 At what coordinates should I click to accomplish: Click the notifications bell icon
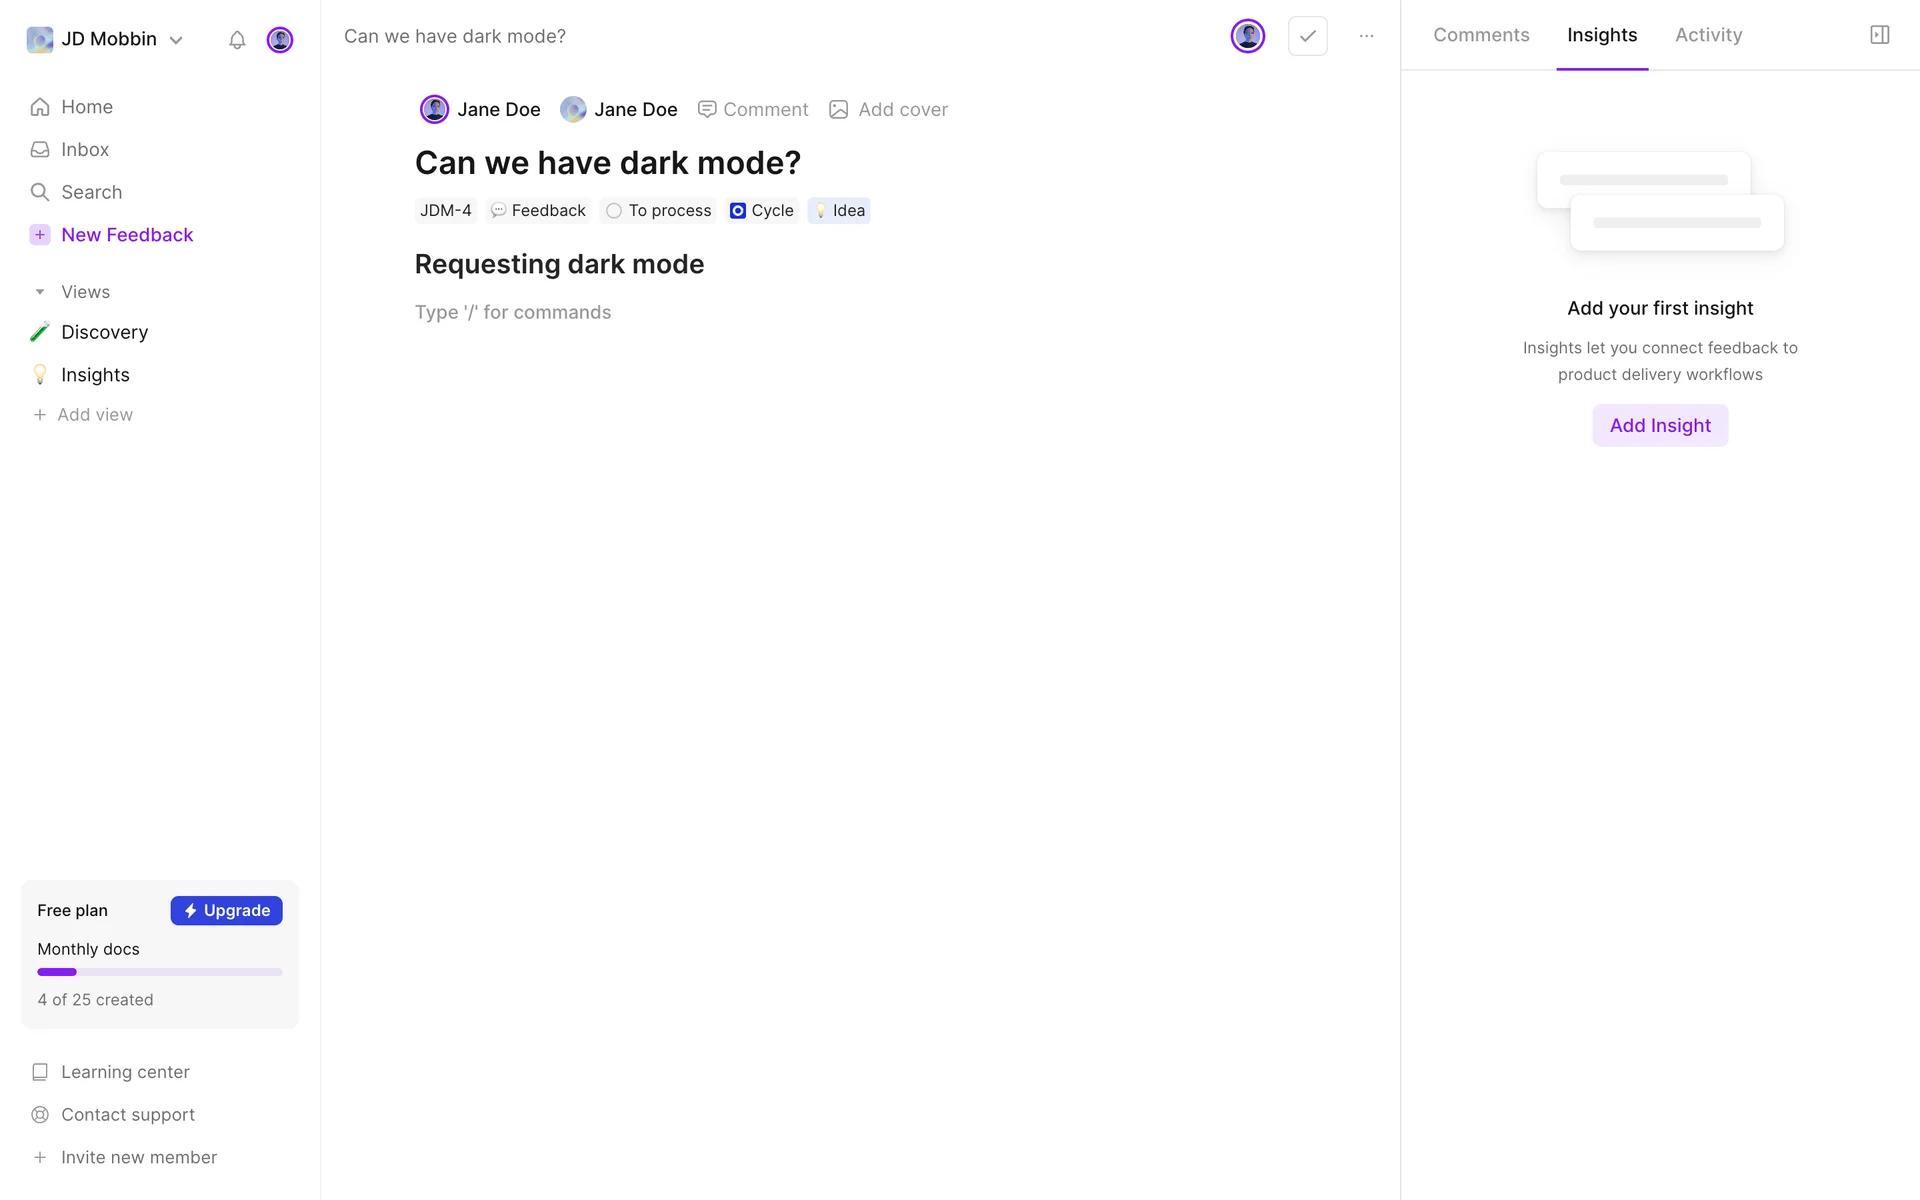point(237,40)
